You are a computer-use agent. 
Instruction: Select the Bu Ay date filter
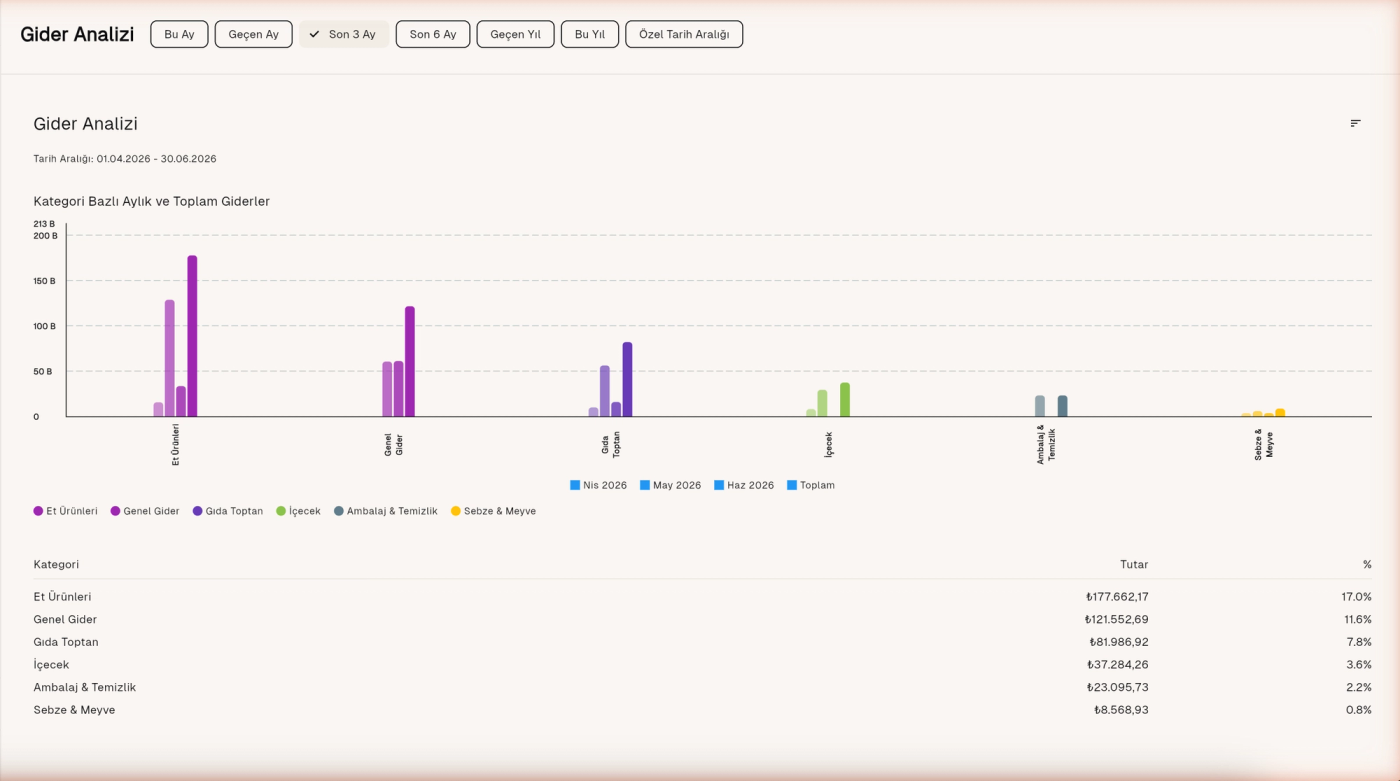[179, 34]
